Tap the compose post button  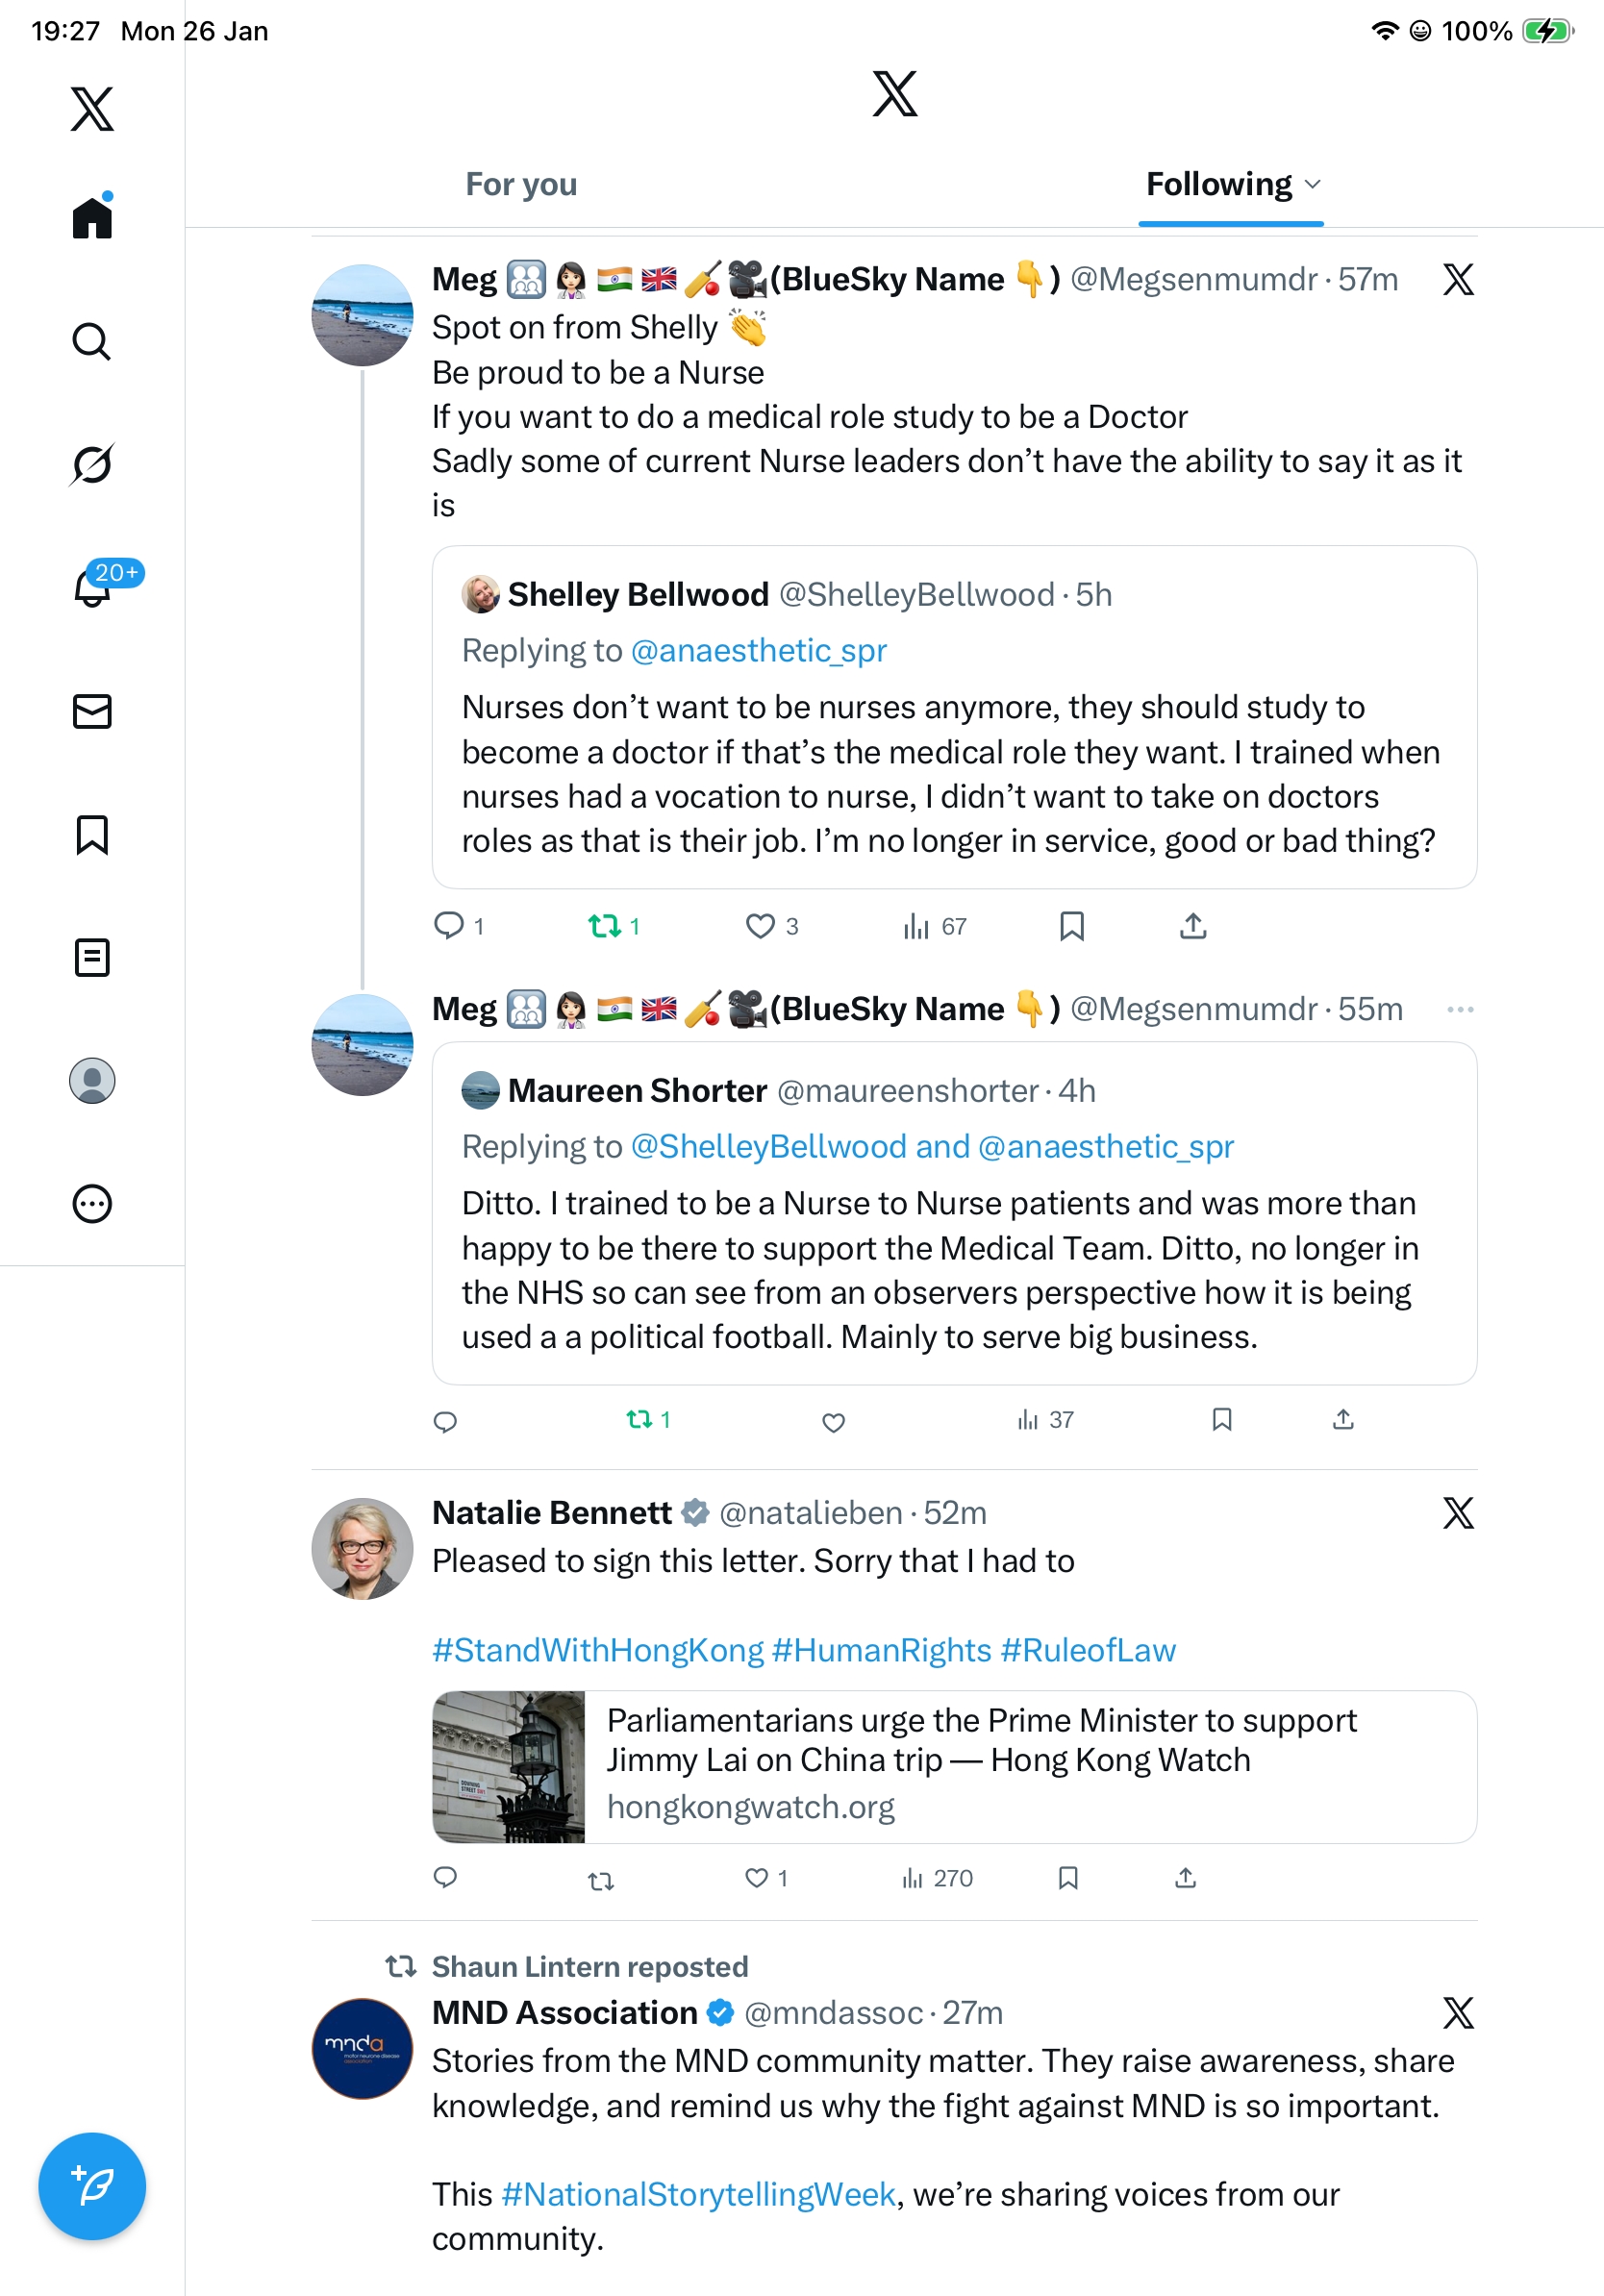(x=92, y=2186)
